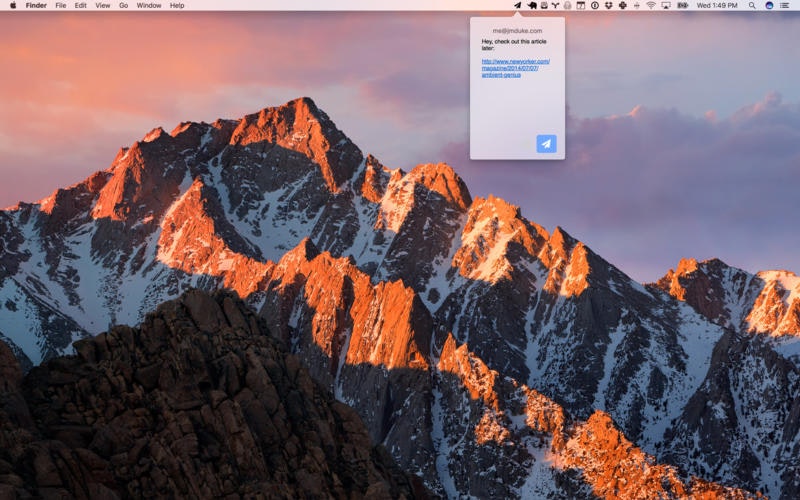Image resolution: width=800 pixels, height=500 pixels.
Task: Open the Go menu
Action: (x=123, y=5)
